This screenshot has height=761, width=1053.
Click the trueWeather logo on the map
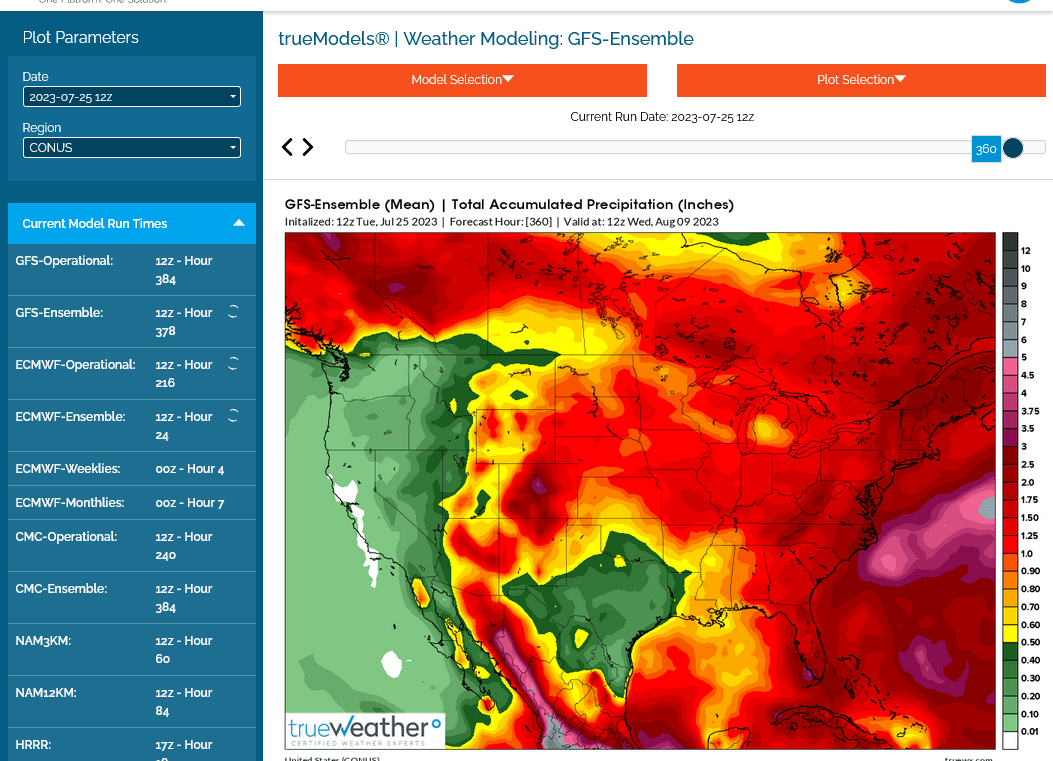(365, 731)
